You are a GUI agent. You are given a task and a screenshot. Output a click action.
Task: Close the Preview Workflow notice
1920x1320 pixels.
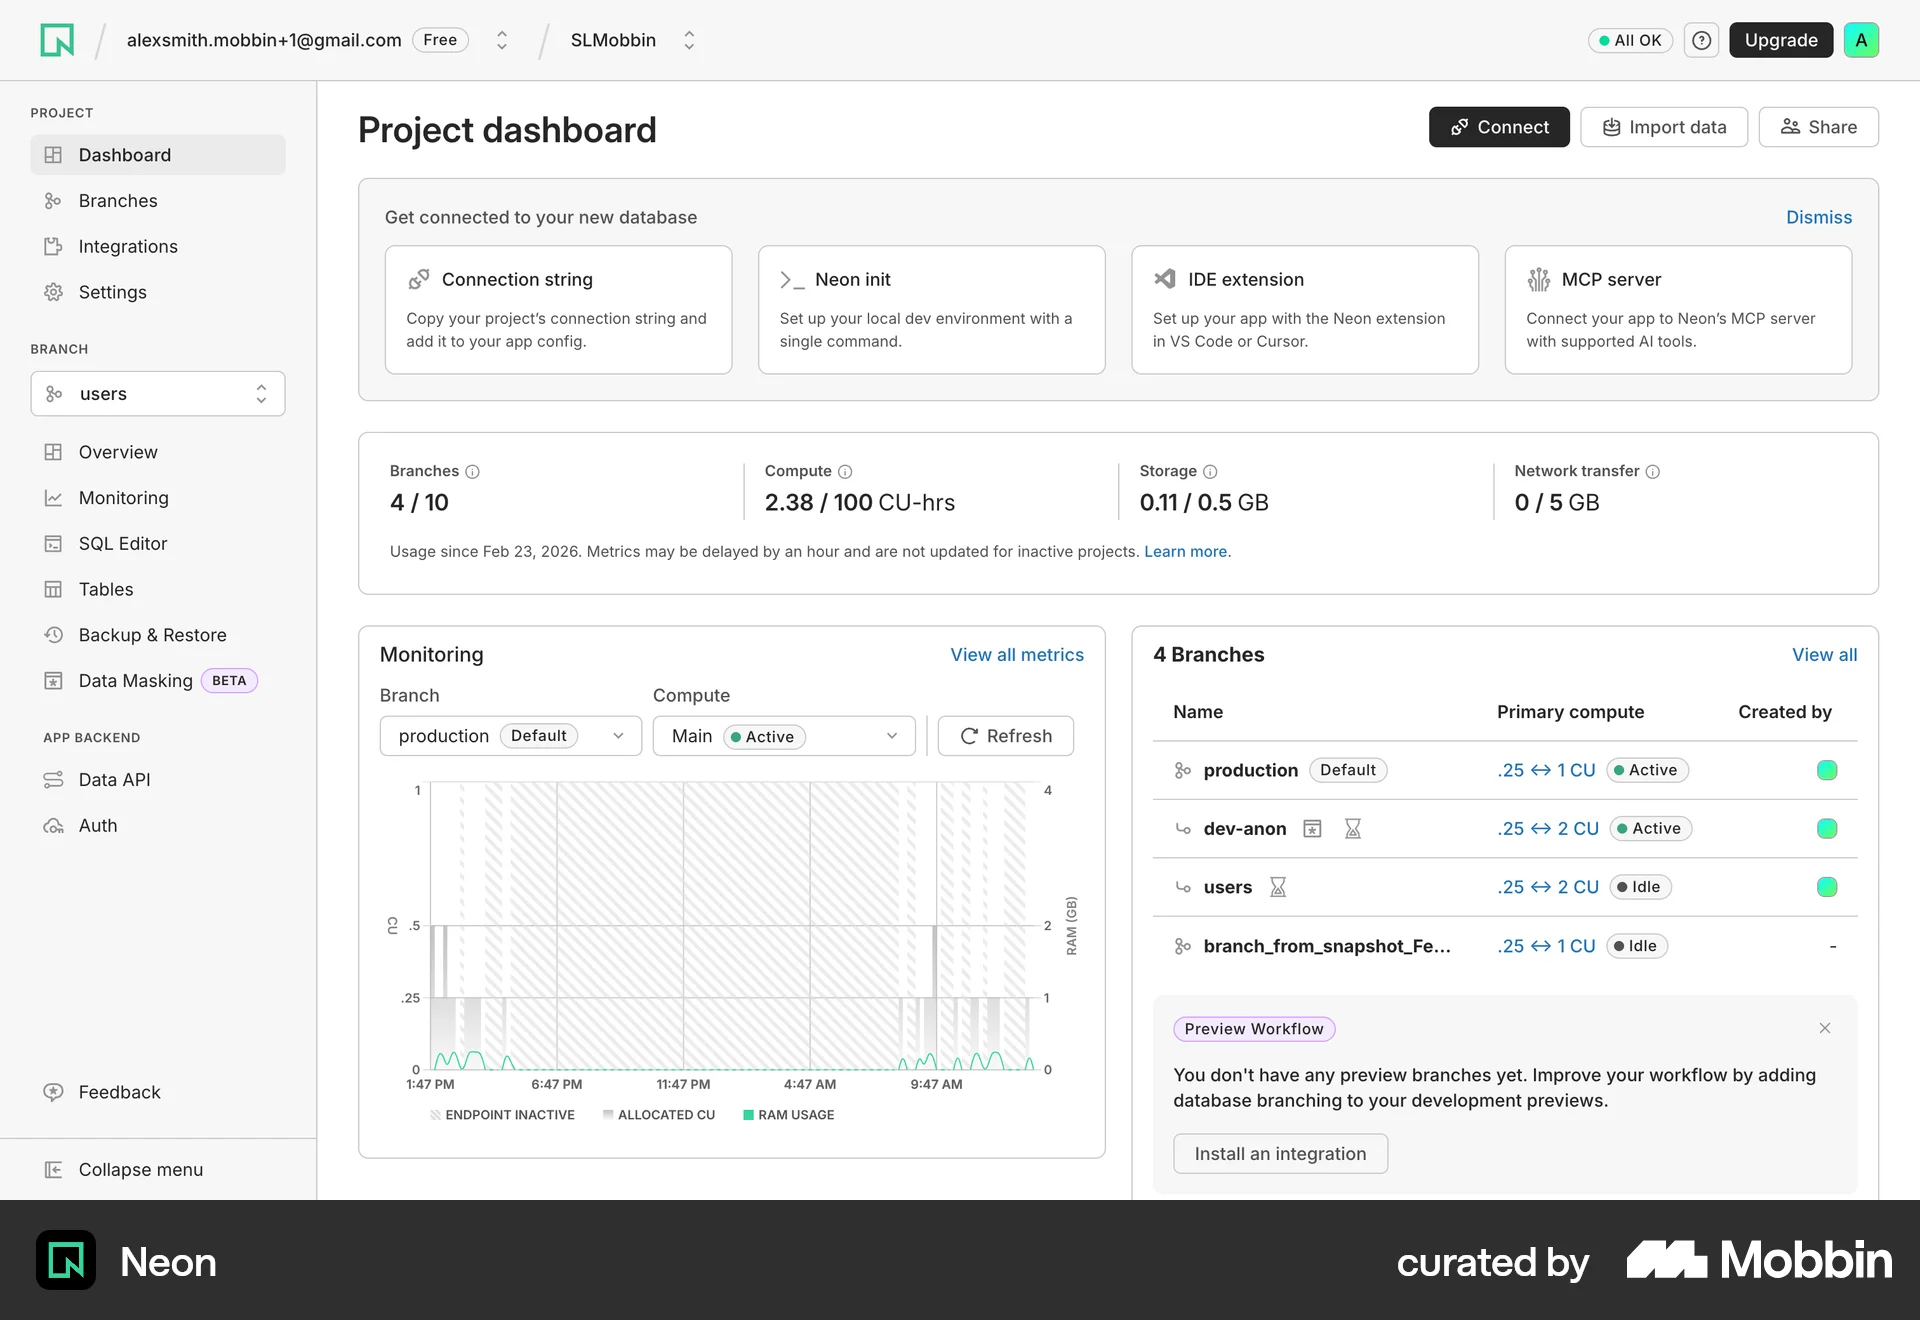pyautogui.click(x=1825, y=1028)
